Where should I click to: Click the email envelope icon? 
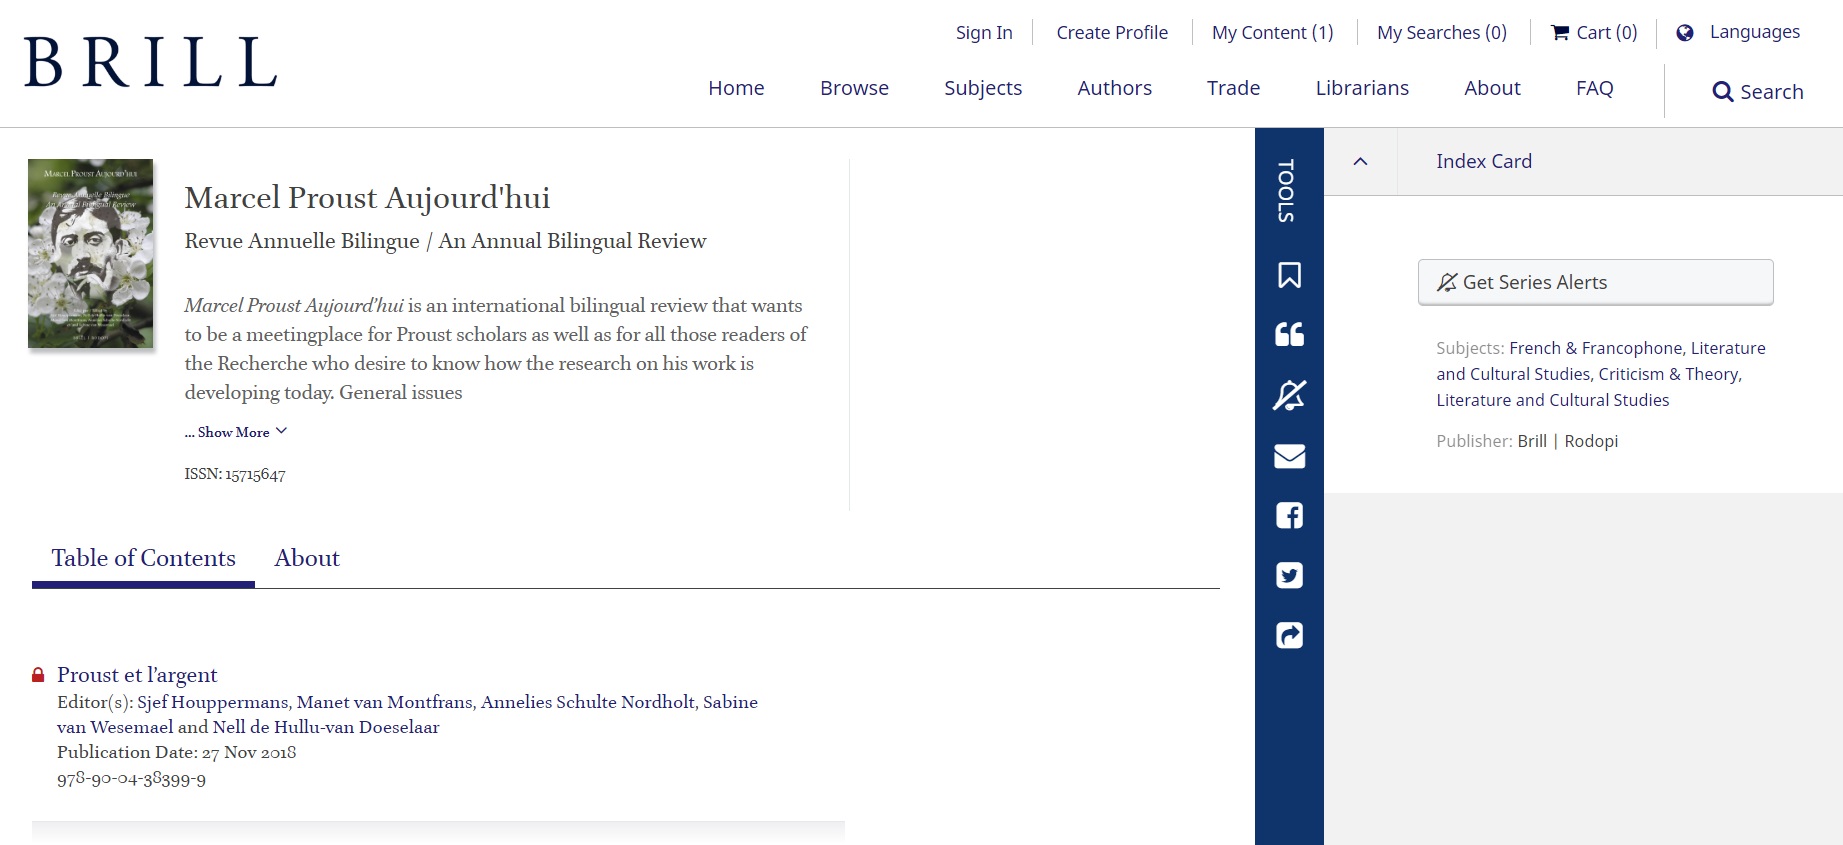1289,456
